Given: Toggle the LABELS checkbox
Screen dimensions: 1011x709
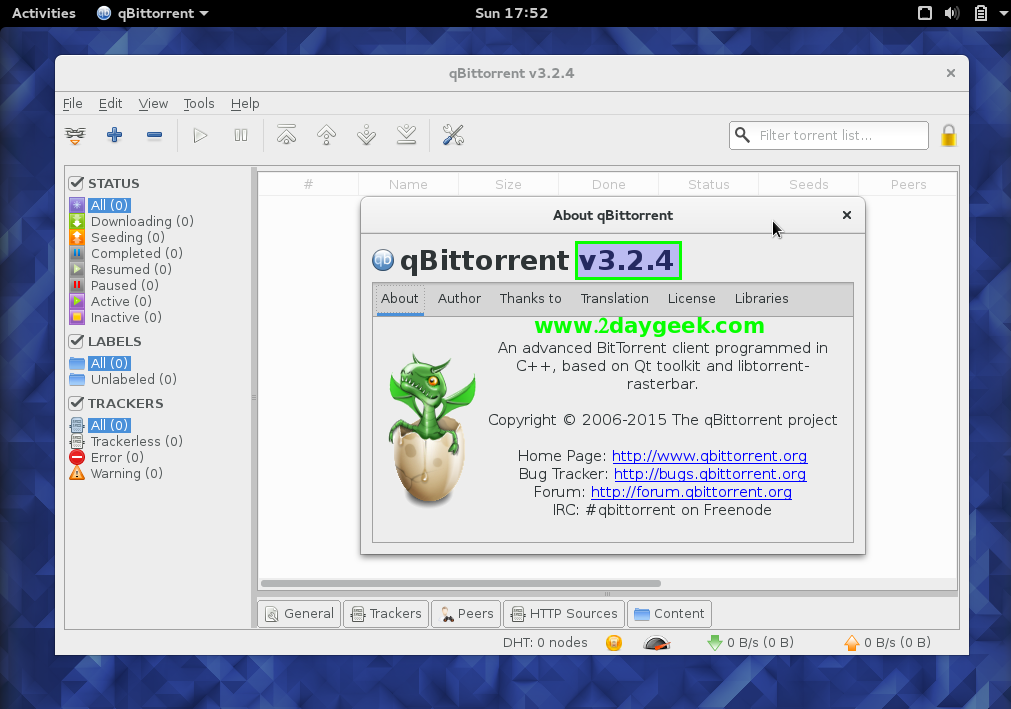Looking at the screenshot, I should [76, 341].
